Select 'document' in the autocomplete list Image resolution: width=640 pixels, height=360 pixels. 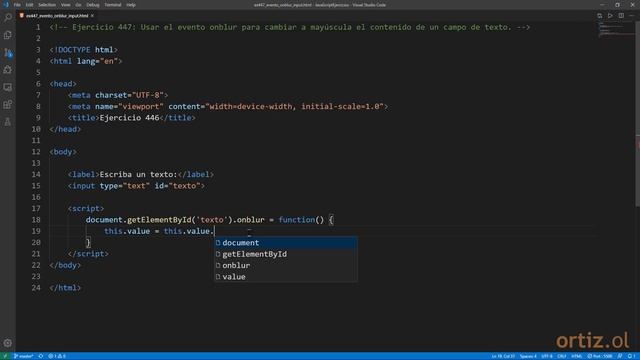coord(286,243)
